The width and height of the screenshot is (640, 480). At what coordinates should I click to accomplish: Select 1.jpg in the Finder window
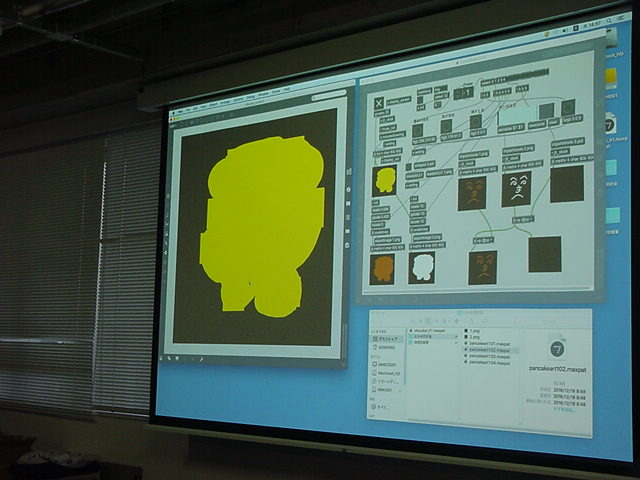[471, 331]
